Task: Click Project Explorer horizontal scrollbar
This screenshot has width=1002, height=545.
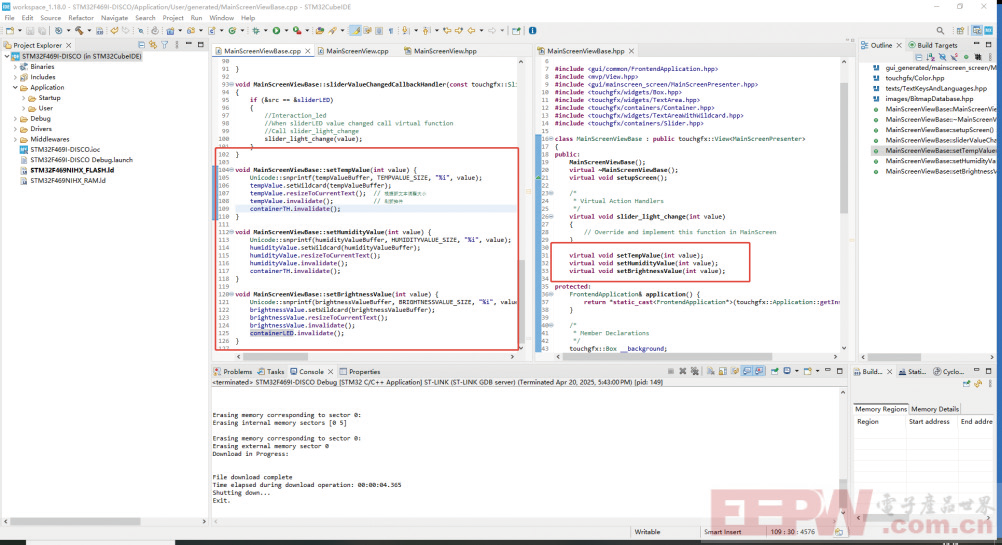Action: 76,521
